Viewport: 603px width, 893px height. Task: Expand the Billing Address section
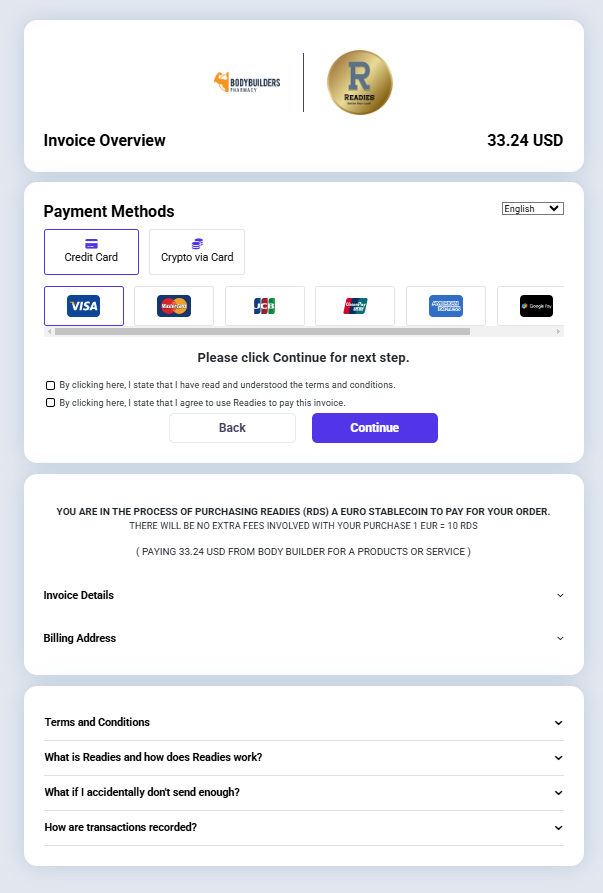[x=303, y=638]
